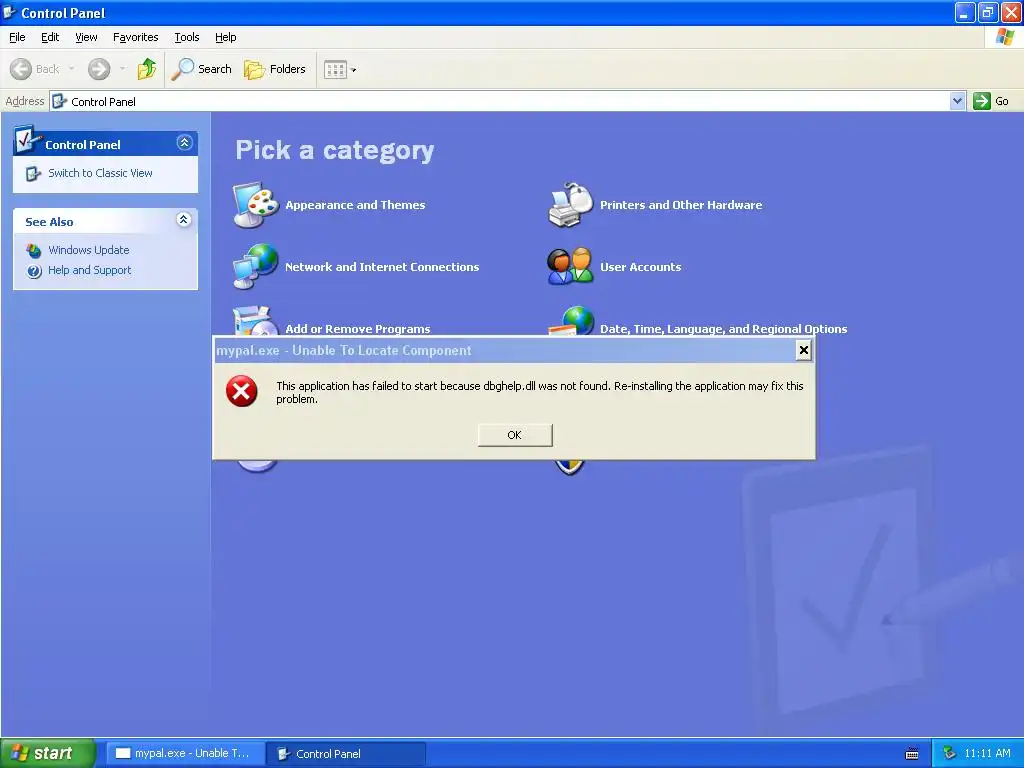The width and height of the screenshot is (1024, 768).
Task: Click the Appearance and Themes palette icon
Action: (256, 205)
